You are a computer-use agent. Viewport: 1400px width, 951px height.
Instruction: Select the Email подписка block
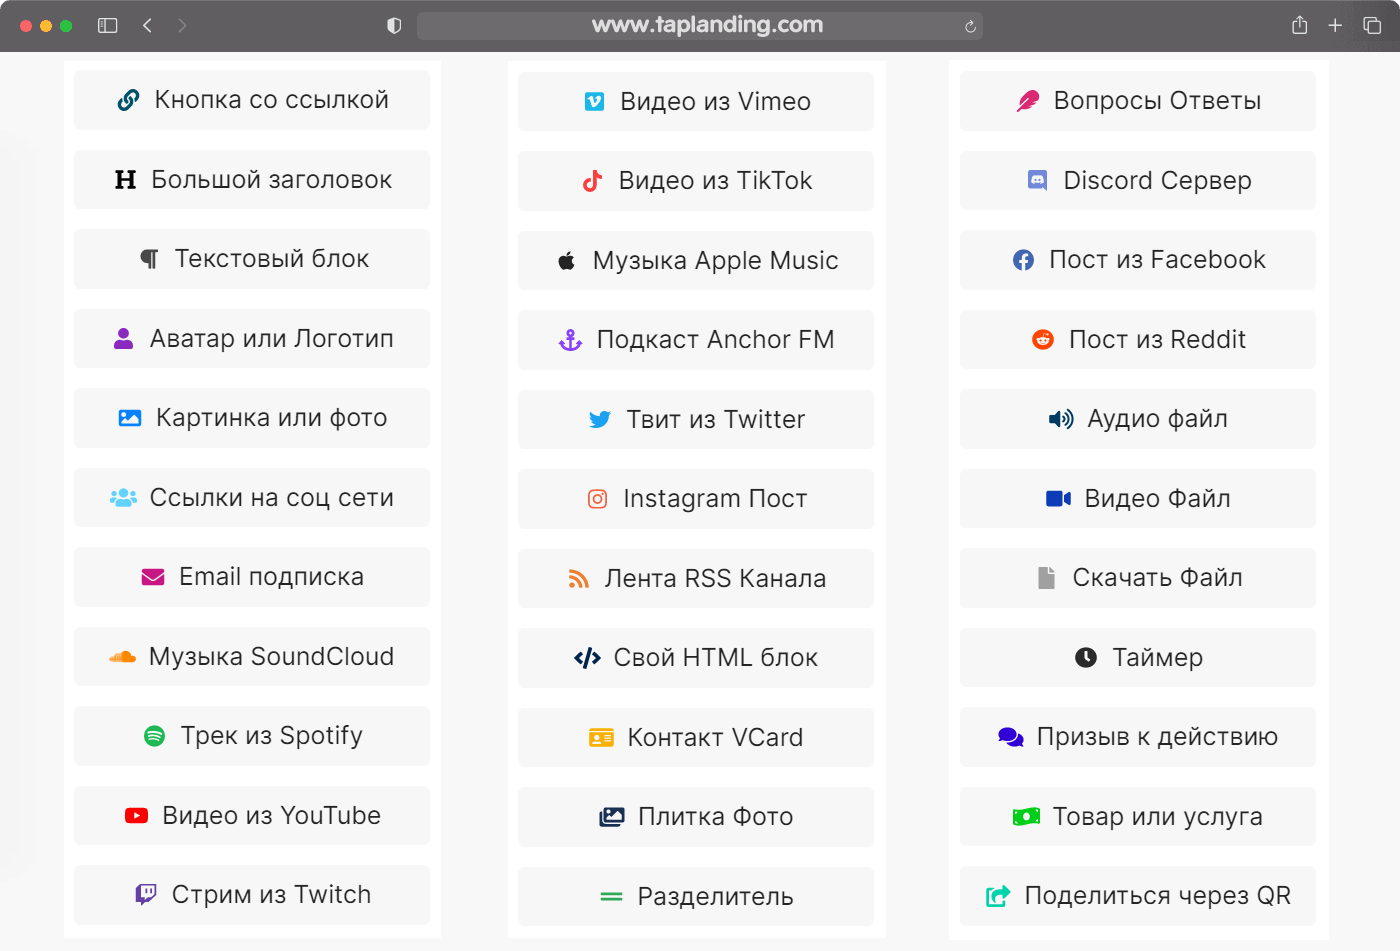[252, 577]
